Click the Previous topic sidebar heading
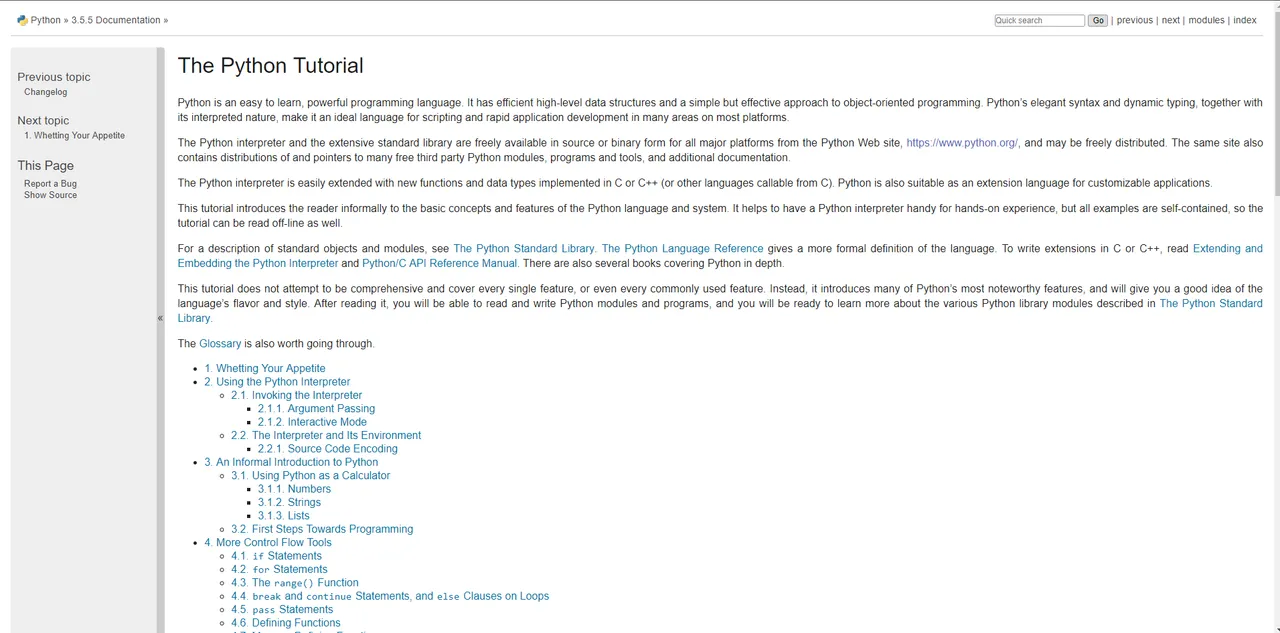The width and height of the screenshot is (1280, 633). pos(54,77)
